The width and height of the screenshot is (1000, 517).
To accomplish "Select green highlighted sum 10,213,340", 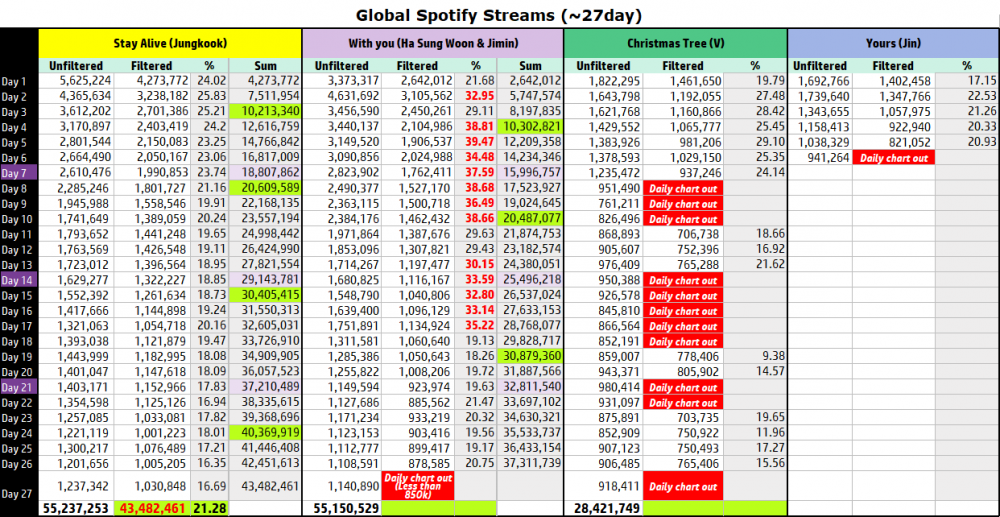I will [x=265, y=112].
